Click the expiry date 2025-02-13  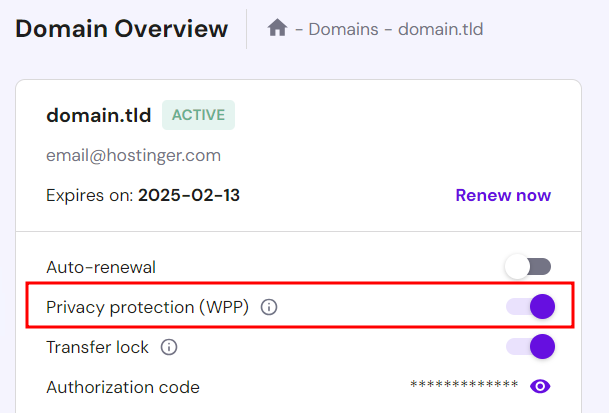click(189, 195)
